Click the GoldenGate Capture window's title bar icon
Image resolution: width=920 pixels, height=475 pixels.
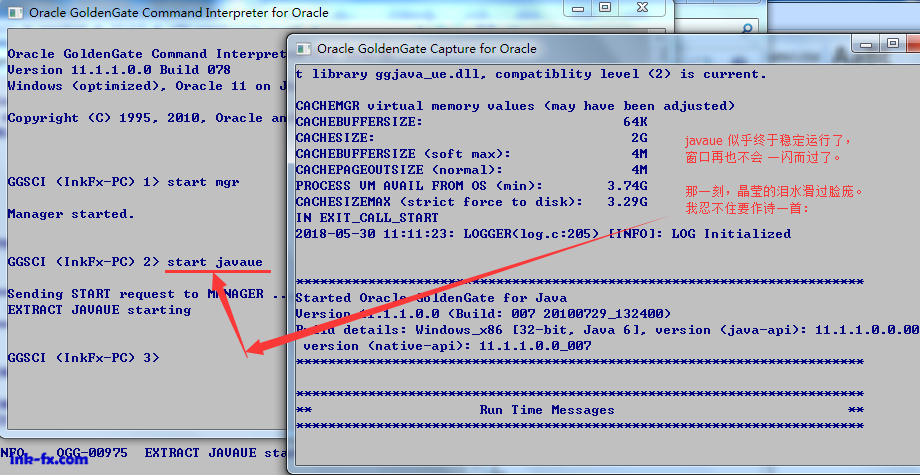click(303, 49)
